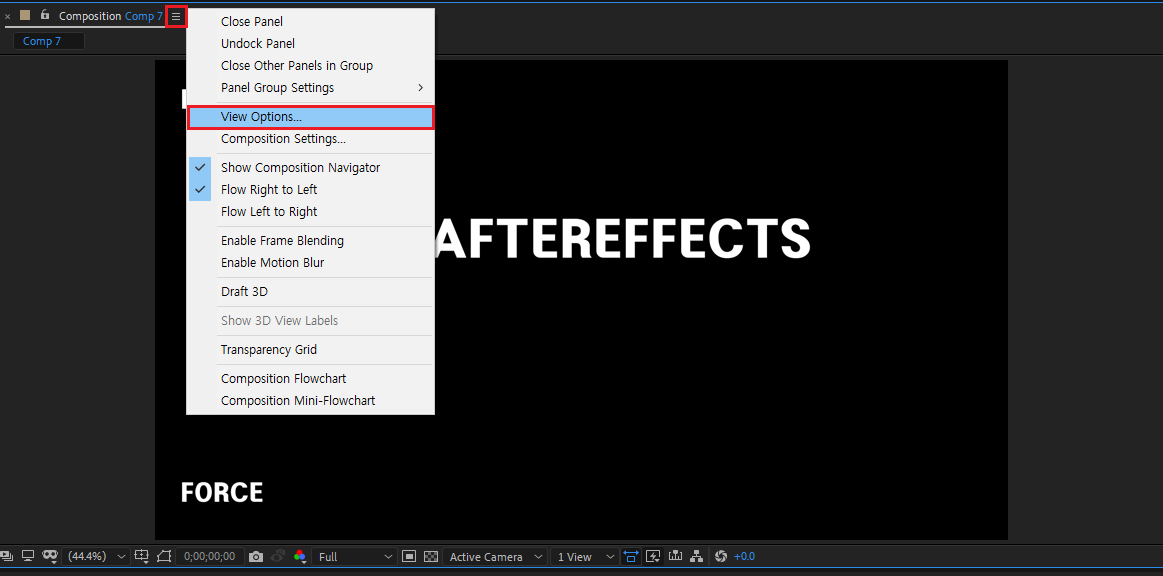Toggle Draft 3D in the menu
The height and width of the screenshot is (576, 1163).
point(310,291)
